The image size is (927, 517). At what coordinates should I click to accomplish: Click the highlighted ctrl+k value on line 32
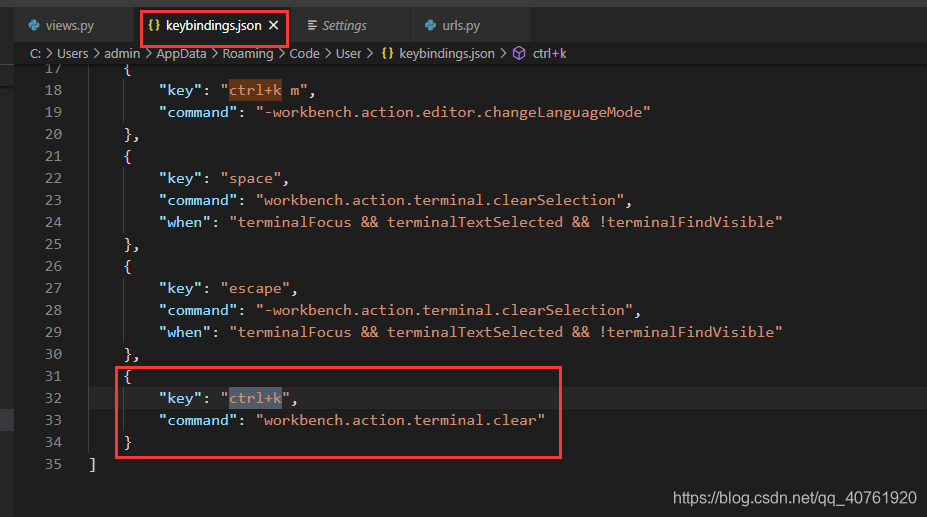[255, 398]
